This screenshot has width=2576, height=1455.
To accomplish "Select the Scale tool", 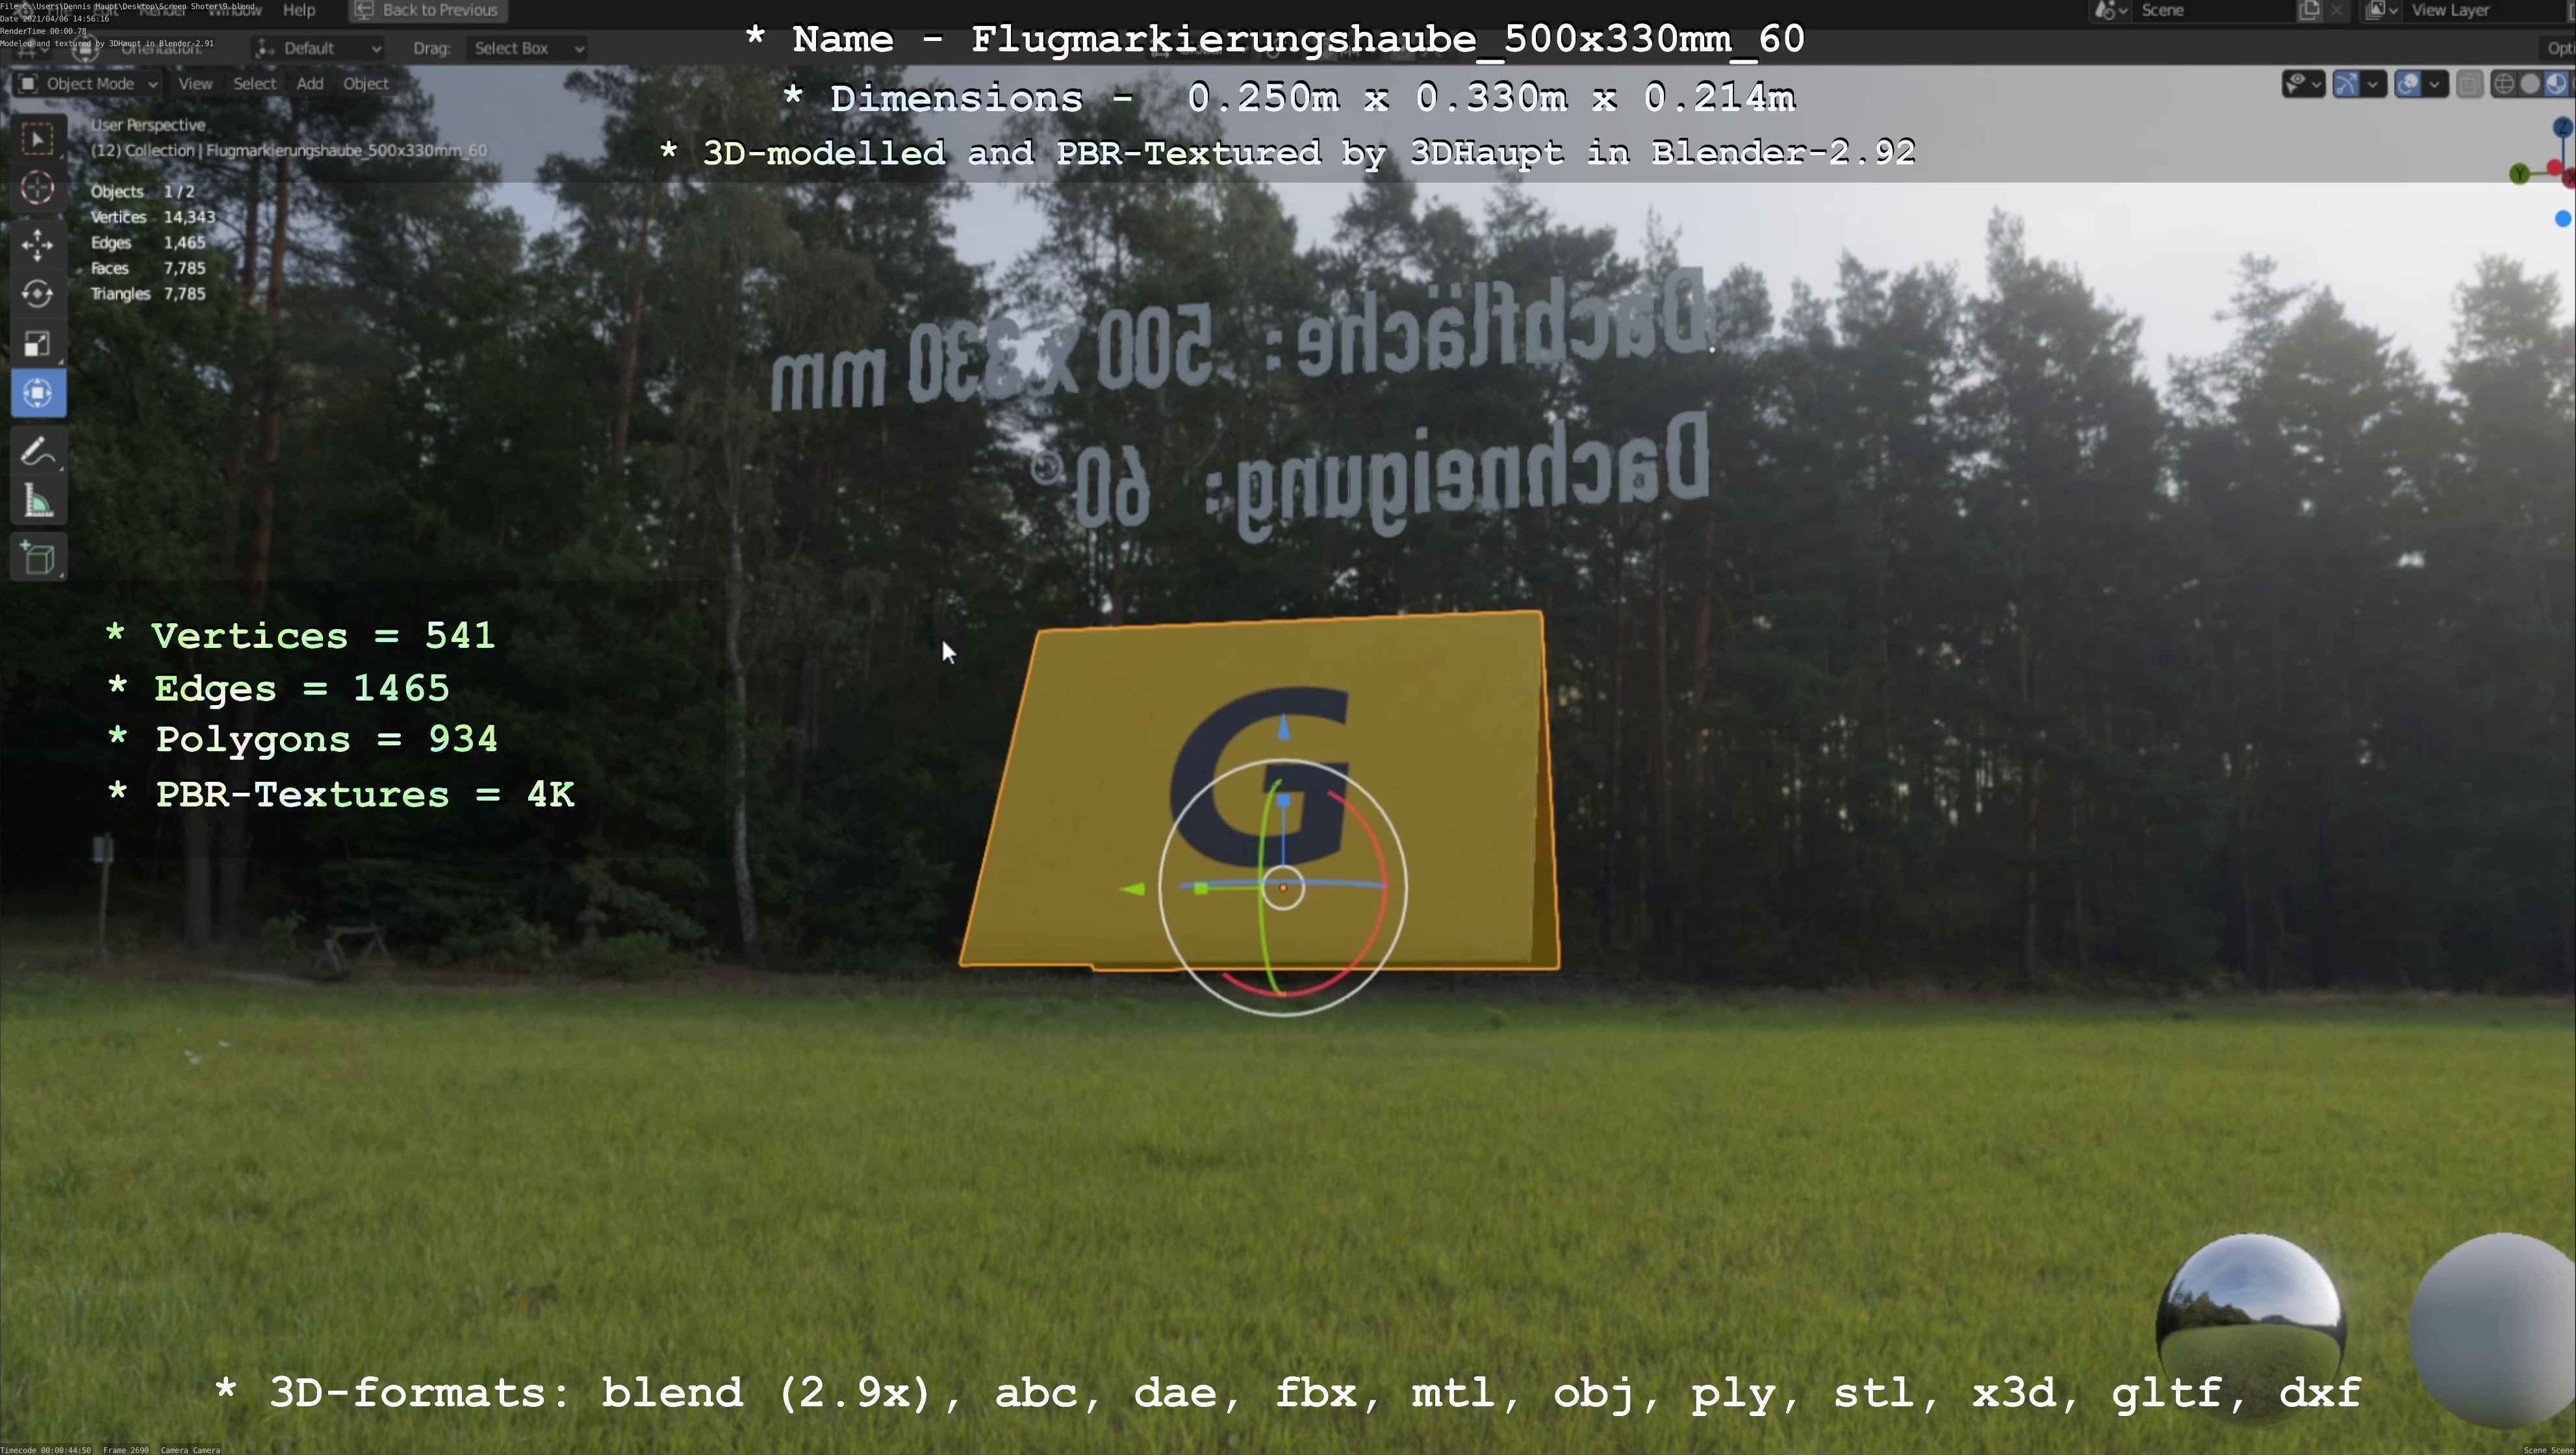I will (38, 344).
